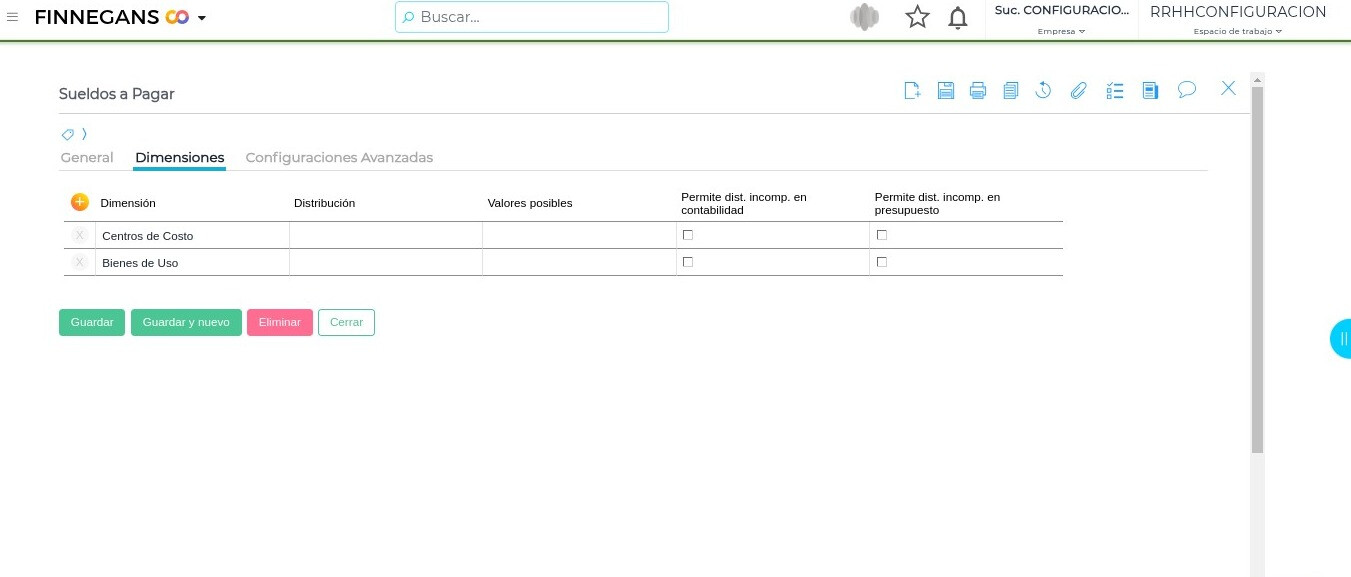Screen dimensions: 1351x577
Task: Click Valores posibles cell for Centros de Costo
Action: point(579,235)
